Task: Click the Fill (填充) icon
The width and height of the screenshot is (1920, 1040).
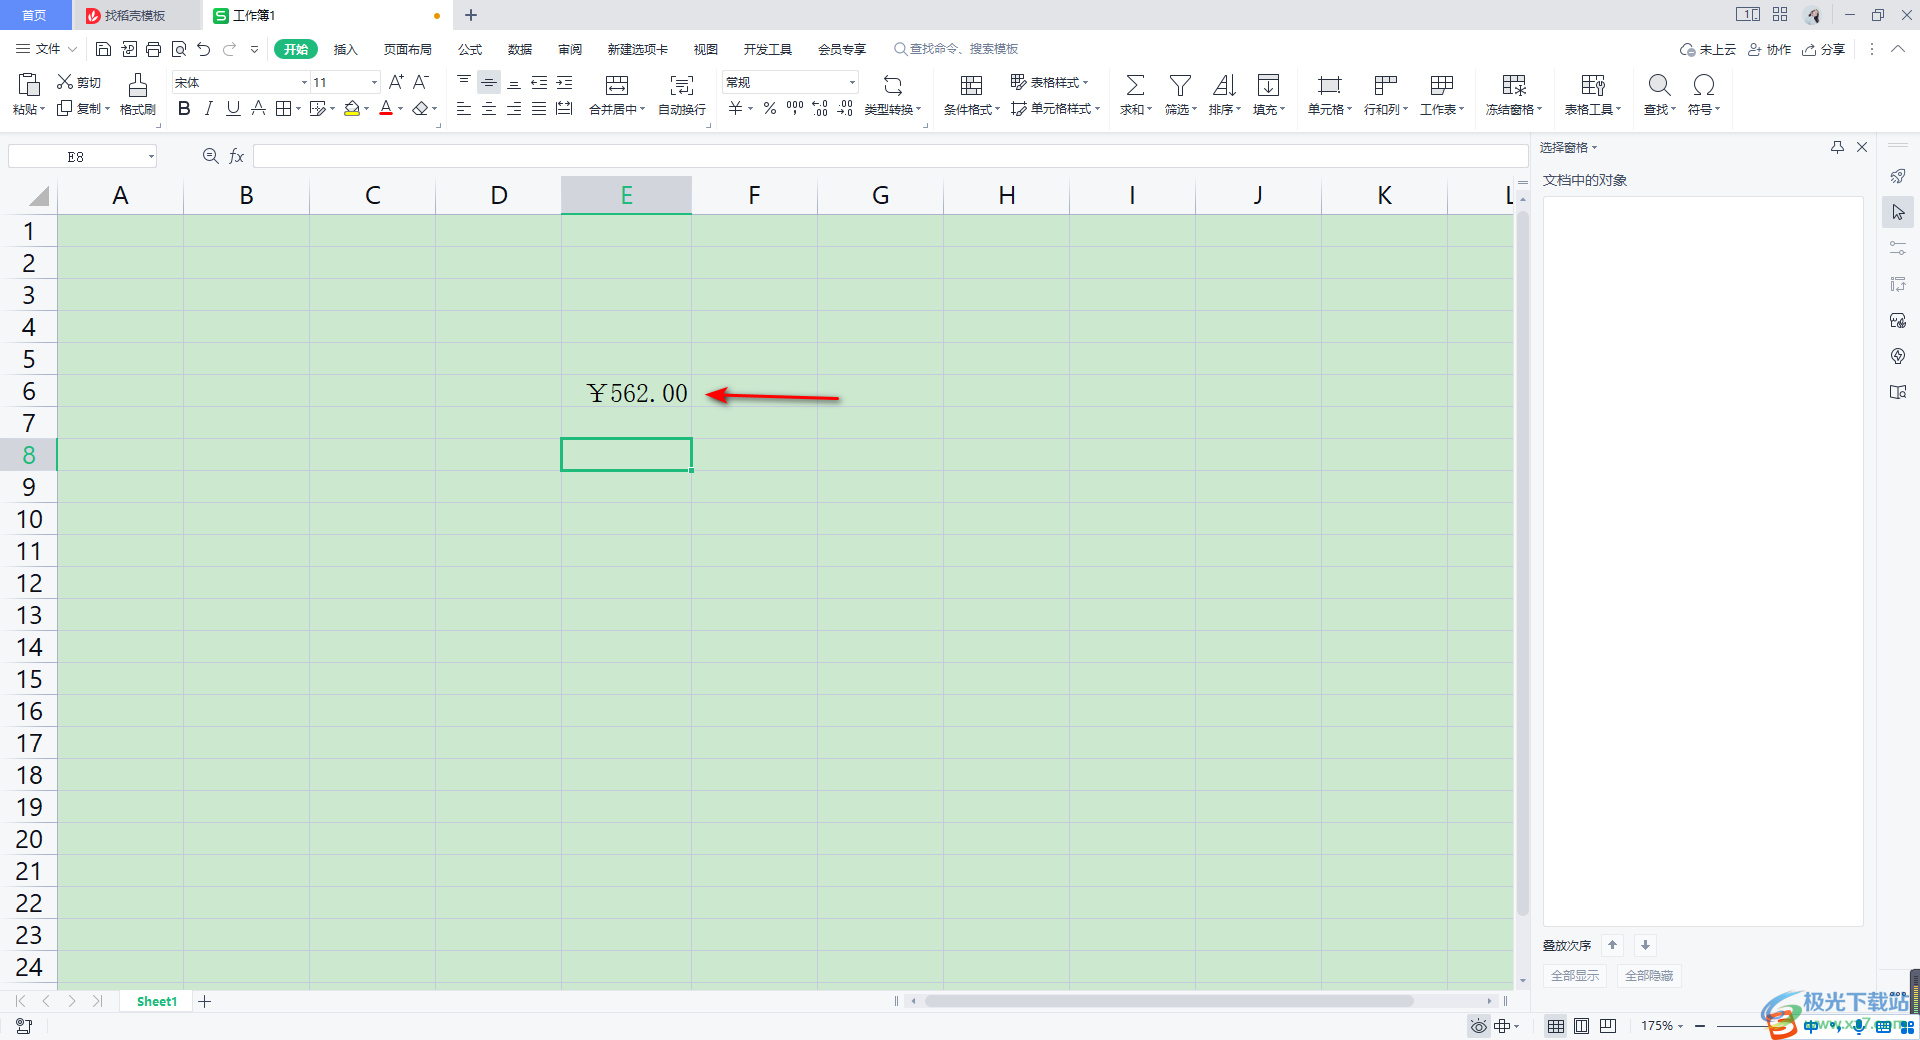Action: pos(1268,85)
